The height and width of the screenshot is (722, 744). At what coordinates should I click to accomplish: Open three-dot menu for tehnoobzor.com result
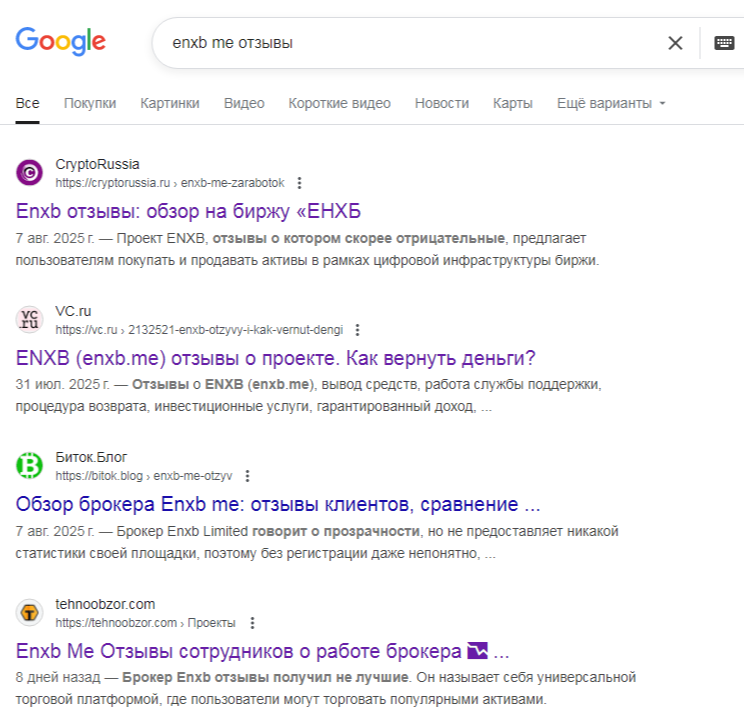click(x=251, y=622)
